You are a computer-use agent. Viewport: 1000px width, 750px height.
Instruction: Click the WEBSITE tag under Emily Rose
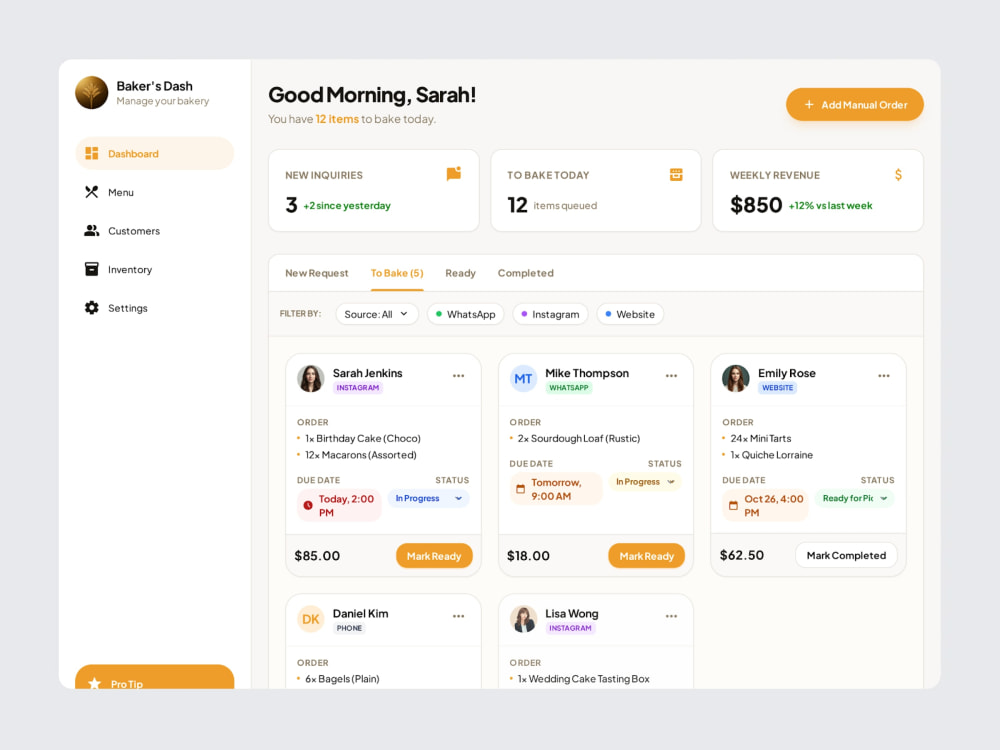(777, 388)
